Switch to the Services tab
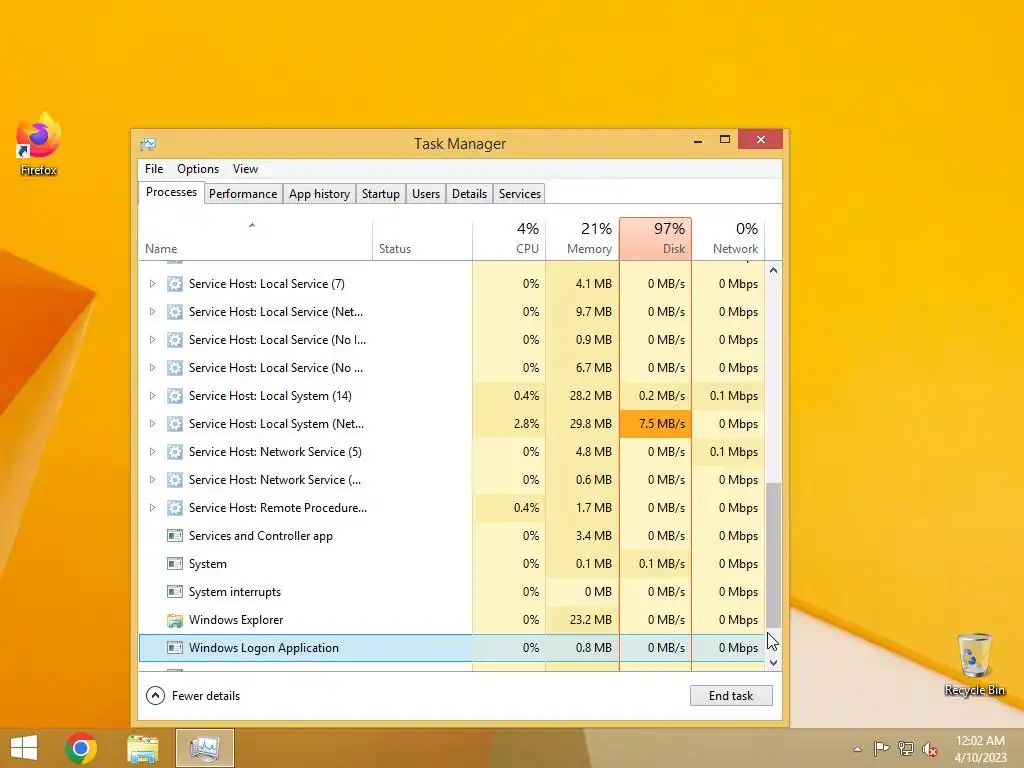Screen dimensions: 1024x768 [x=520, y=194]
